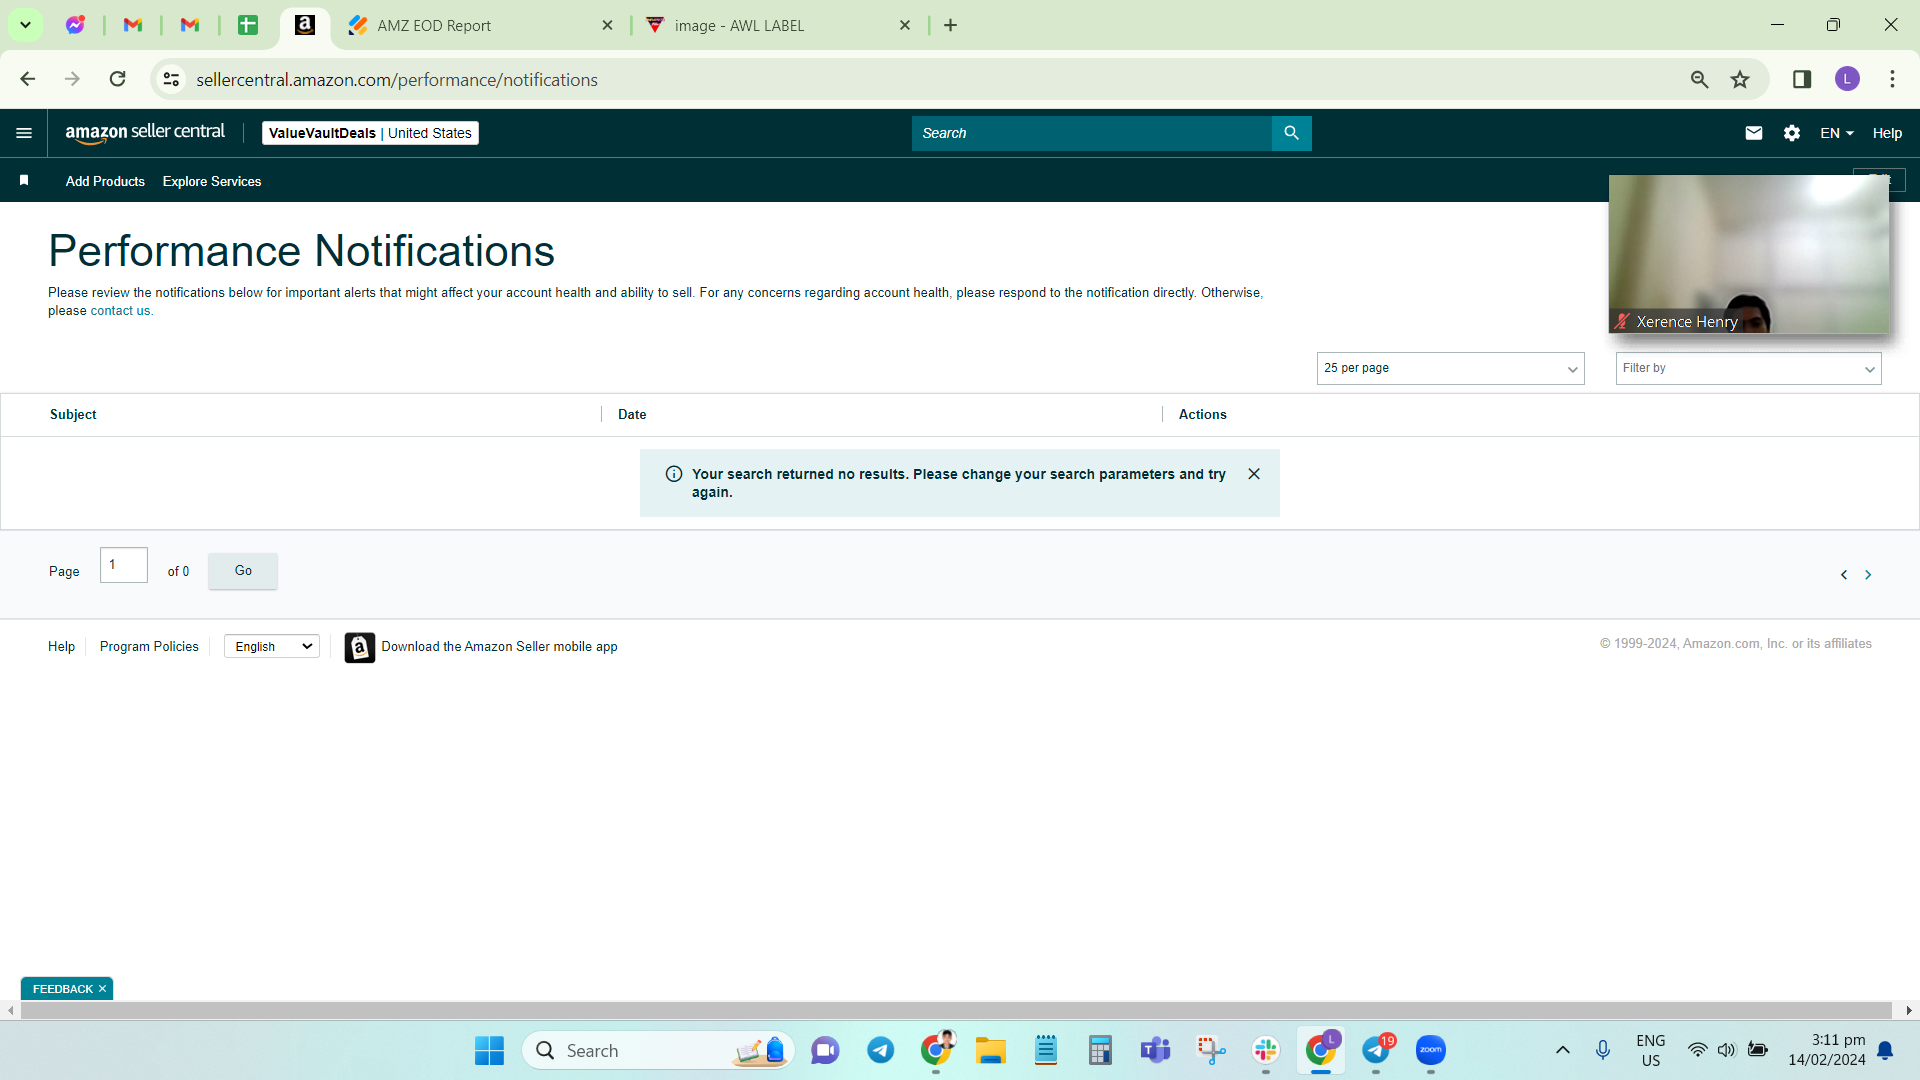Bookmark this page with the star
Viewport: 1920px width, 1080px height.
1740,79
